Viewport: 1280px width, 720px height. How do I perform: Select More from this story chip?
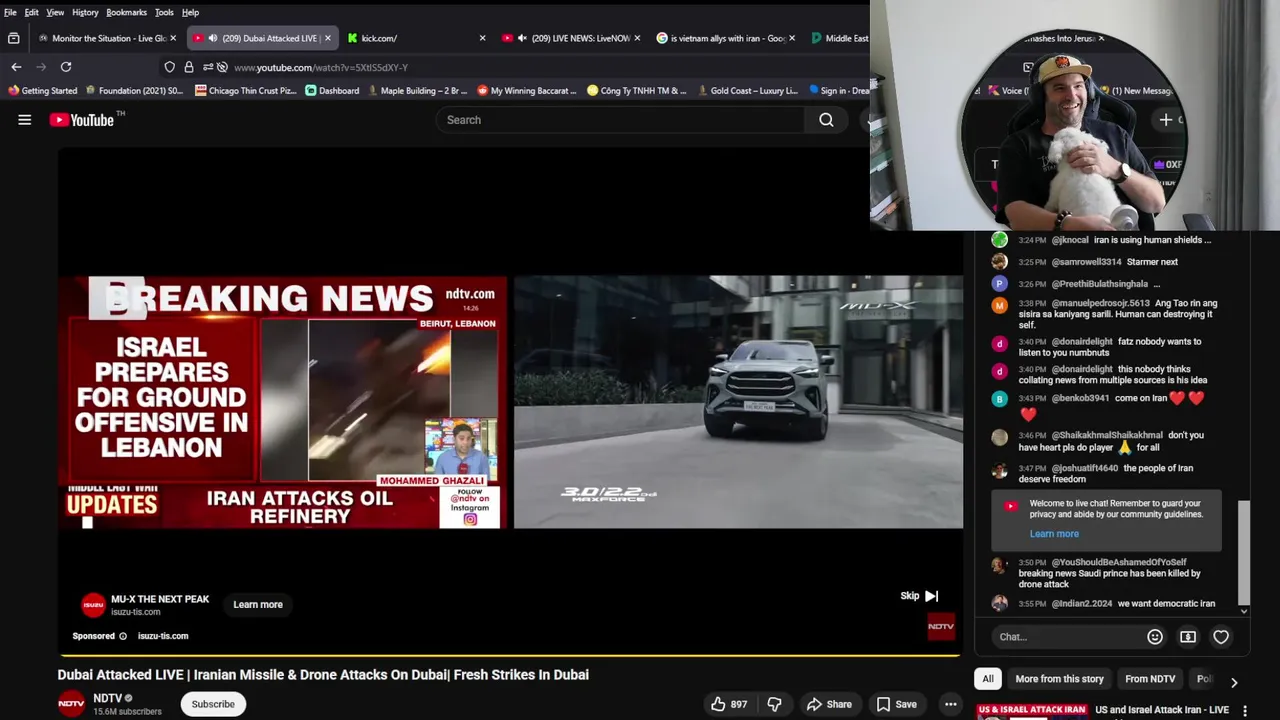(x=1059, y=679)
